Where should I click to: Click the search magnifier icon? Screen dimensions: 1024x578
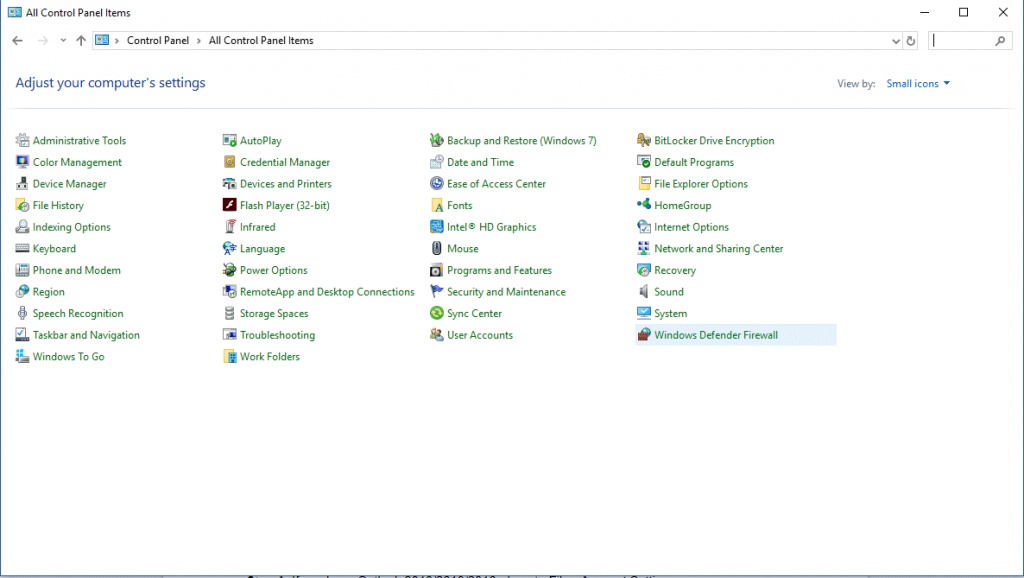1000,40
